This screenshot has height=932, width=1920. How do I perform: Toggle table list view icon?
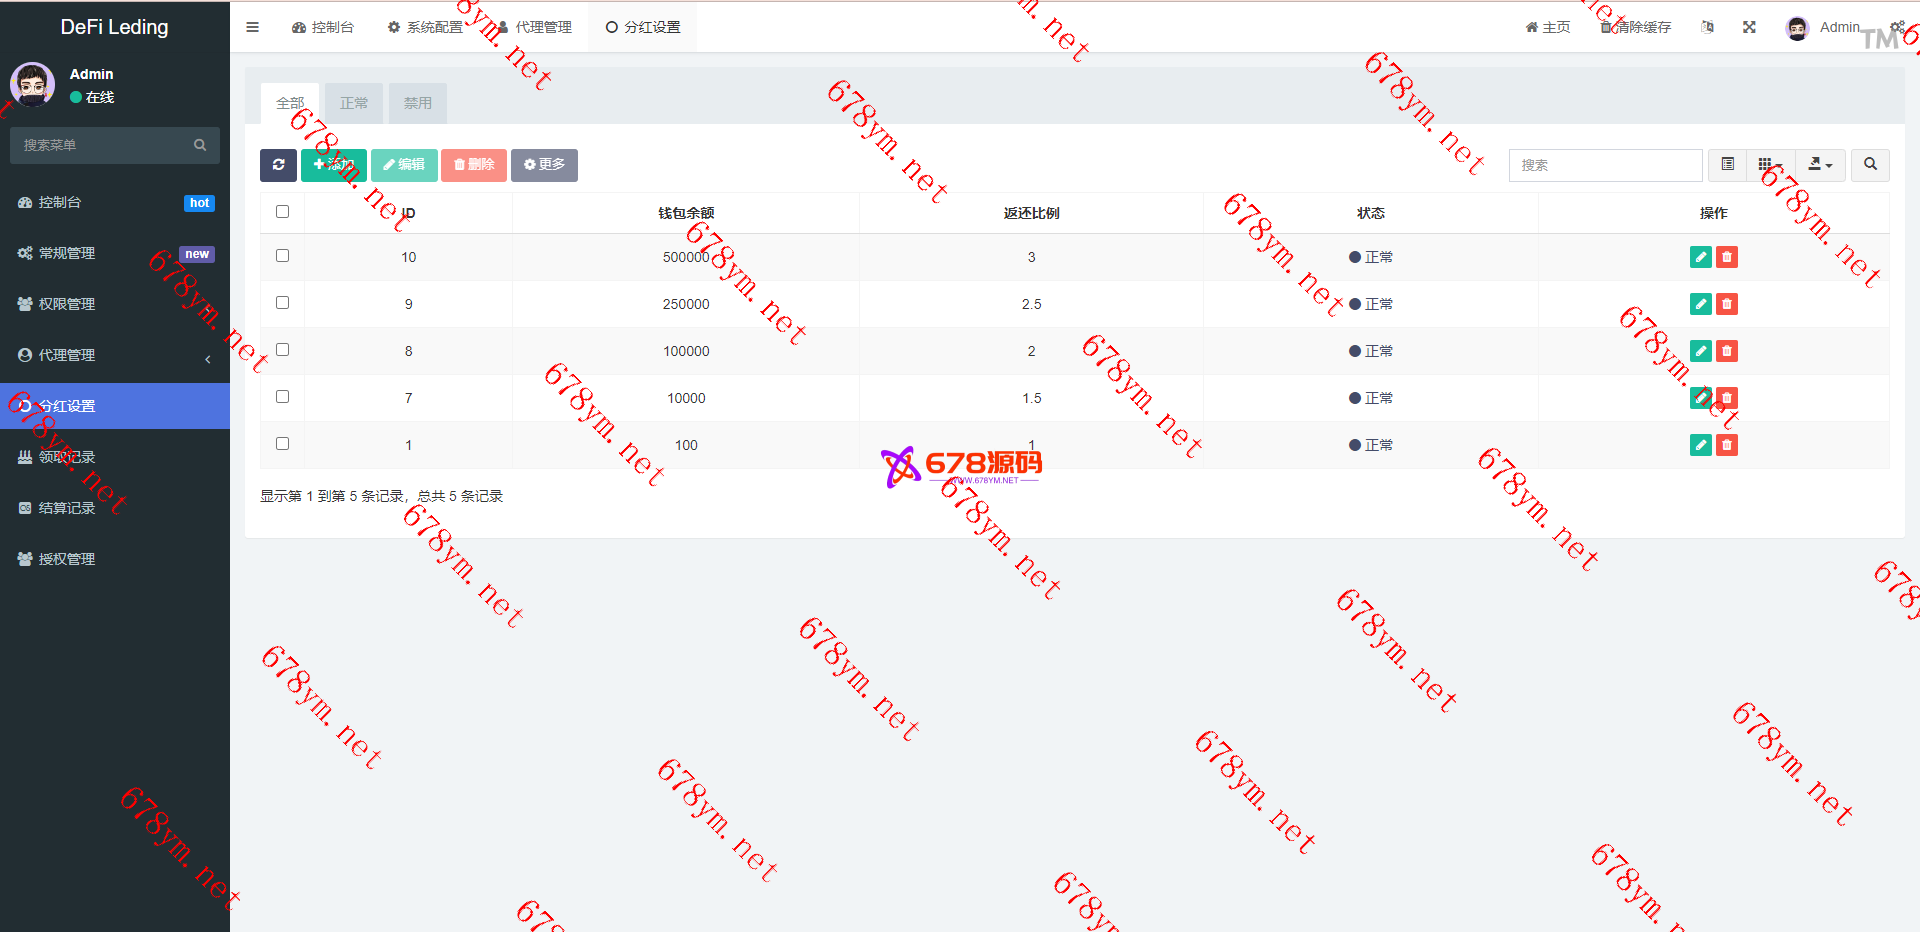tap(1727, 165)
